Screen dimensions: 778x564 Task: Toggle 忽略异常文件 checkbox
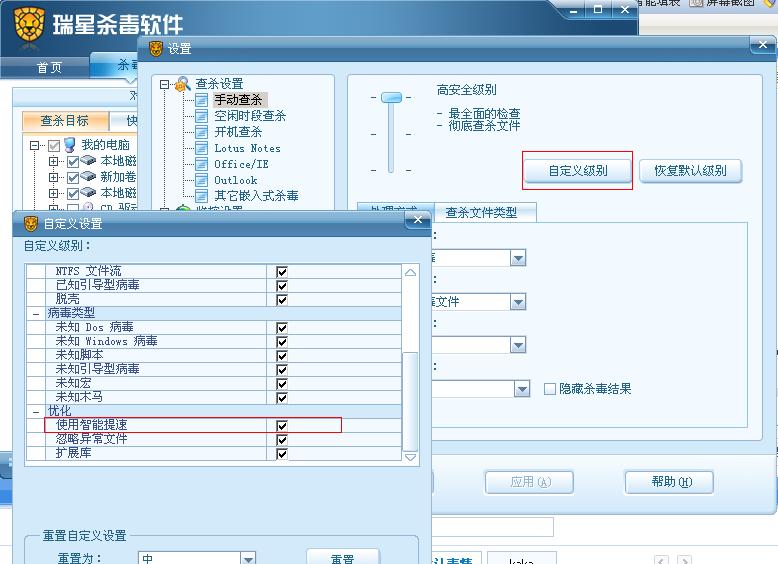point(282,440)
